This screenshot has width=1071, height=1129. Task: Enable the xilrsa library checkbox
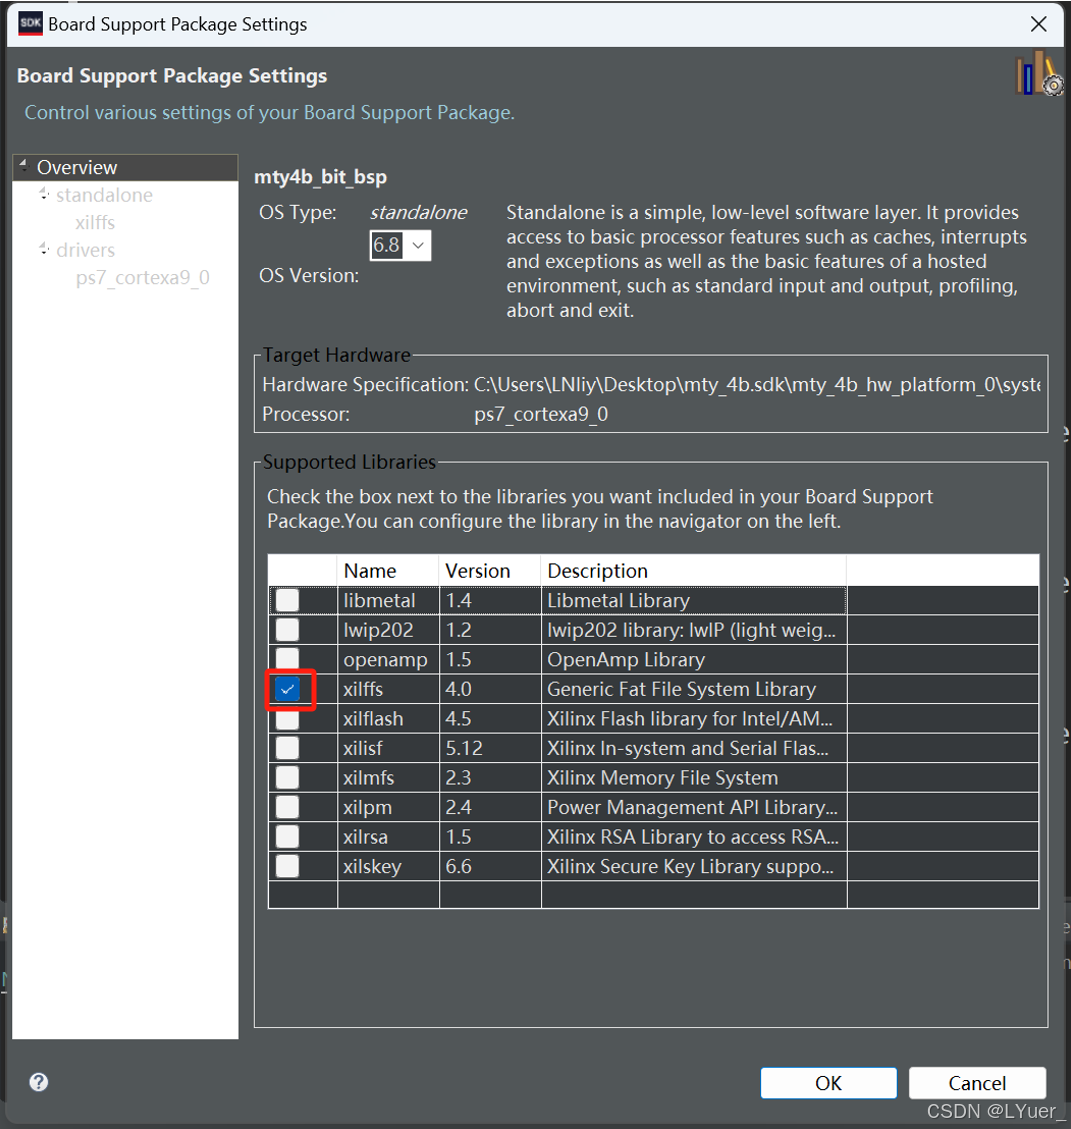click(x=287, y=837)
